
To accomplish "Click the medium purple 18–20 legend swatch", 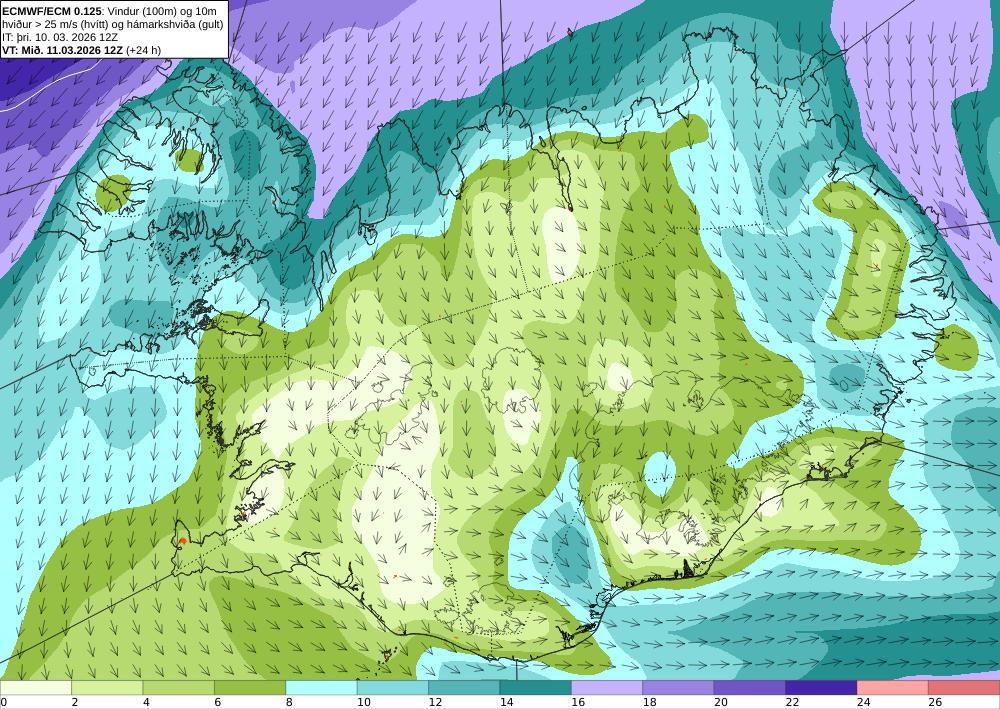I will coord(679,688).
